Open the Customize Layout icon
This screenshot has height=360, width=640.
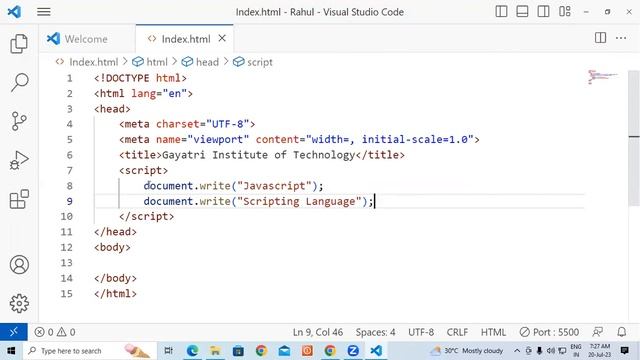[564, 11]
